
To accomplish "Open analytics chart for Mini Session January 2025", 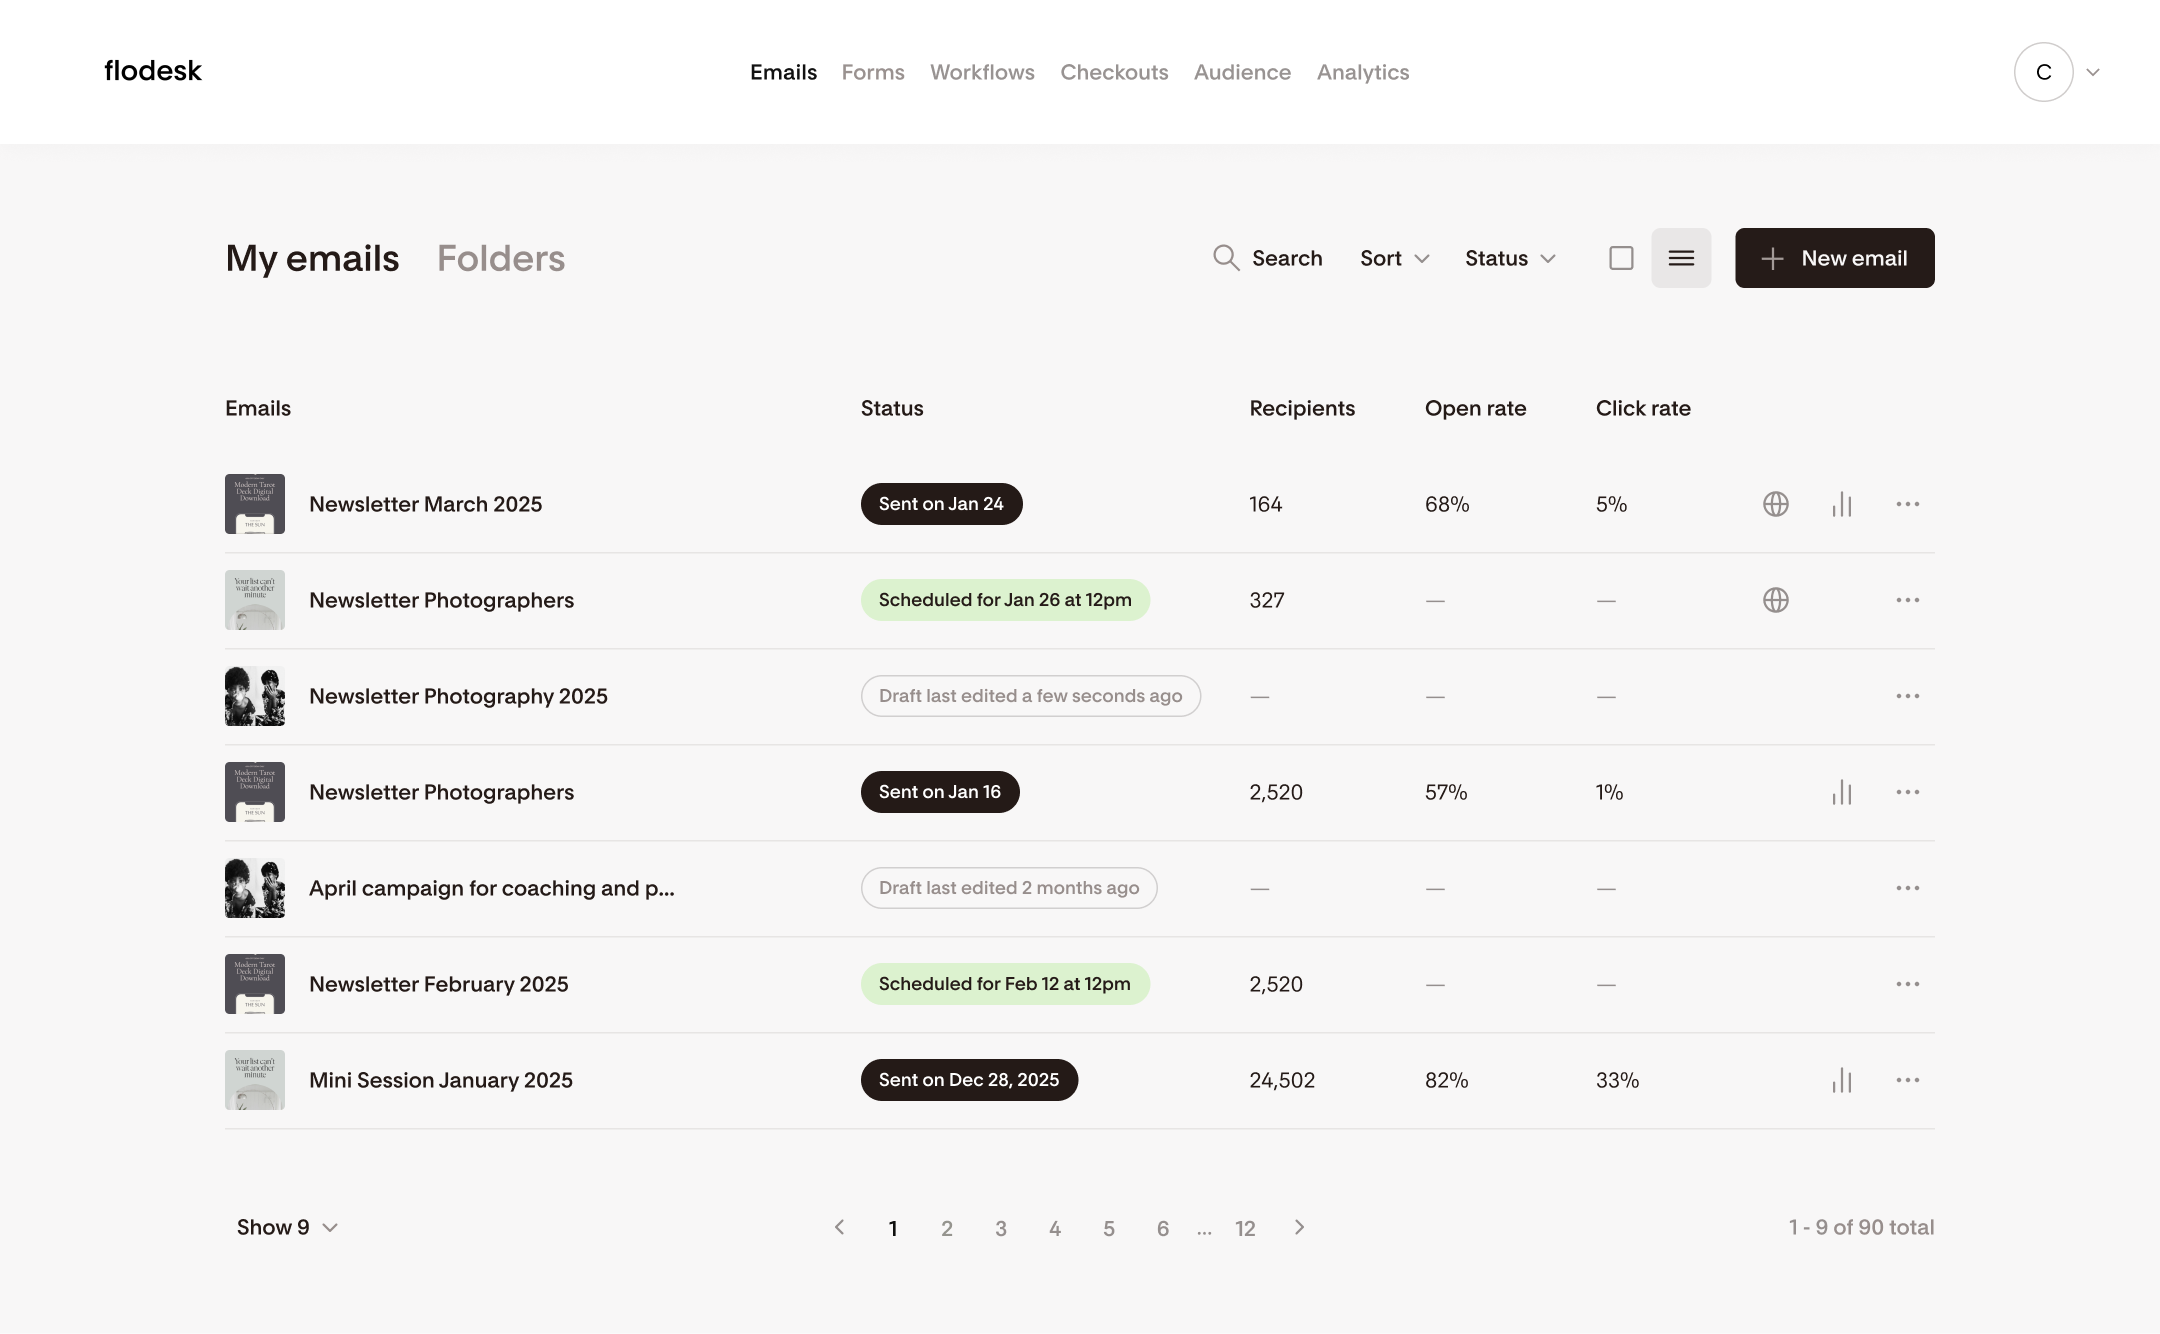I will point(1842,1080).
